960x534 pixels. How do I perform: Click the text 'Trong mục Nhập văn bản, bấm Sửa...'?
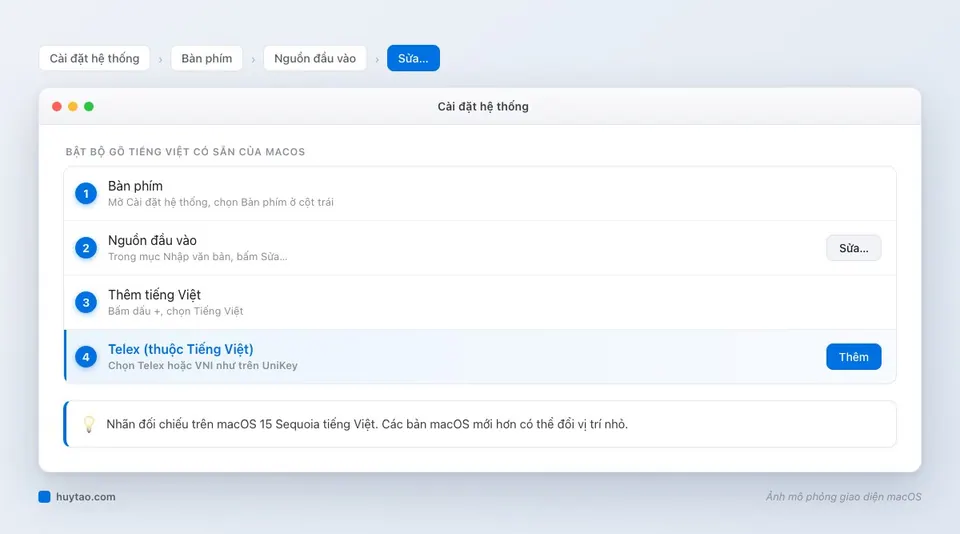(198, 257)
